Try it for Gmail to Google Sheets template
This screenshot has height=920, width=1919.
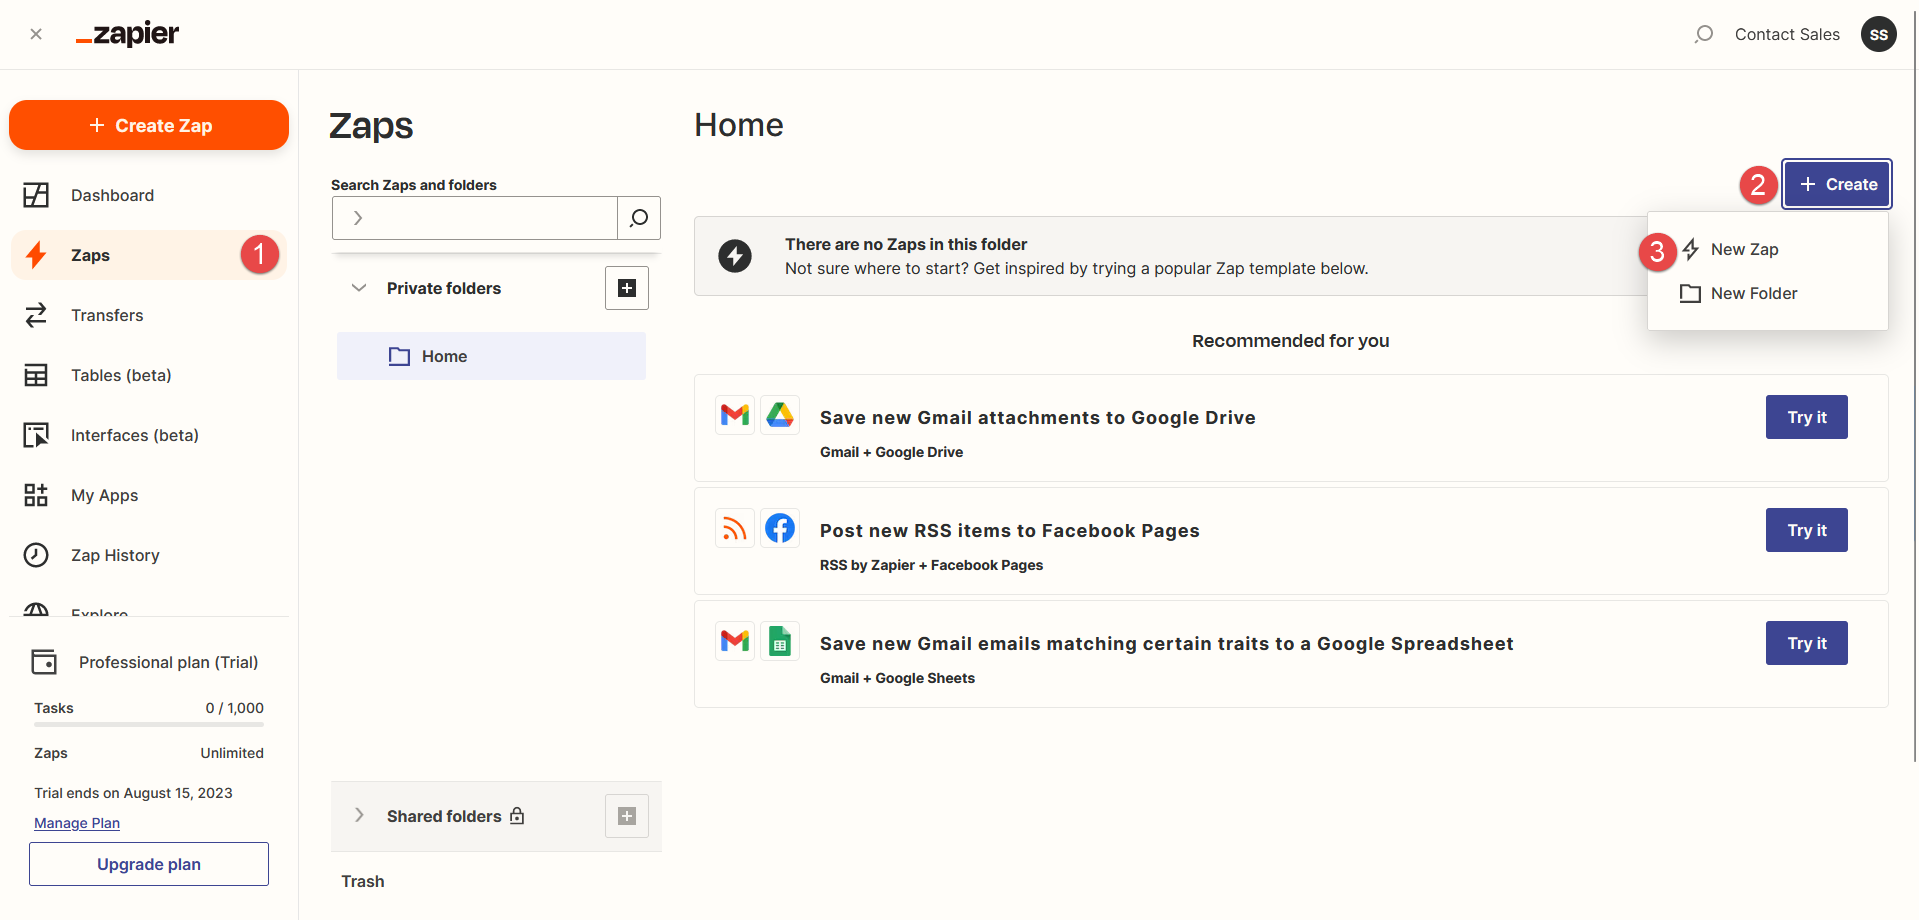click(x=1806, y=643)
